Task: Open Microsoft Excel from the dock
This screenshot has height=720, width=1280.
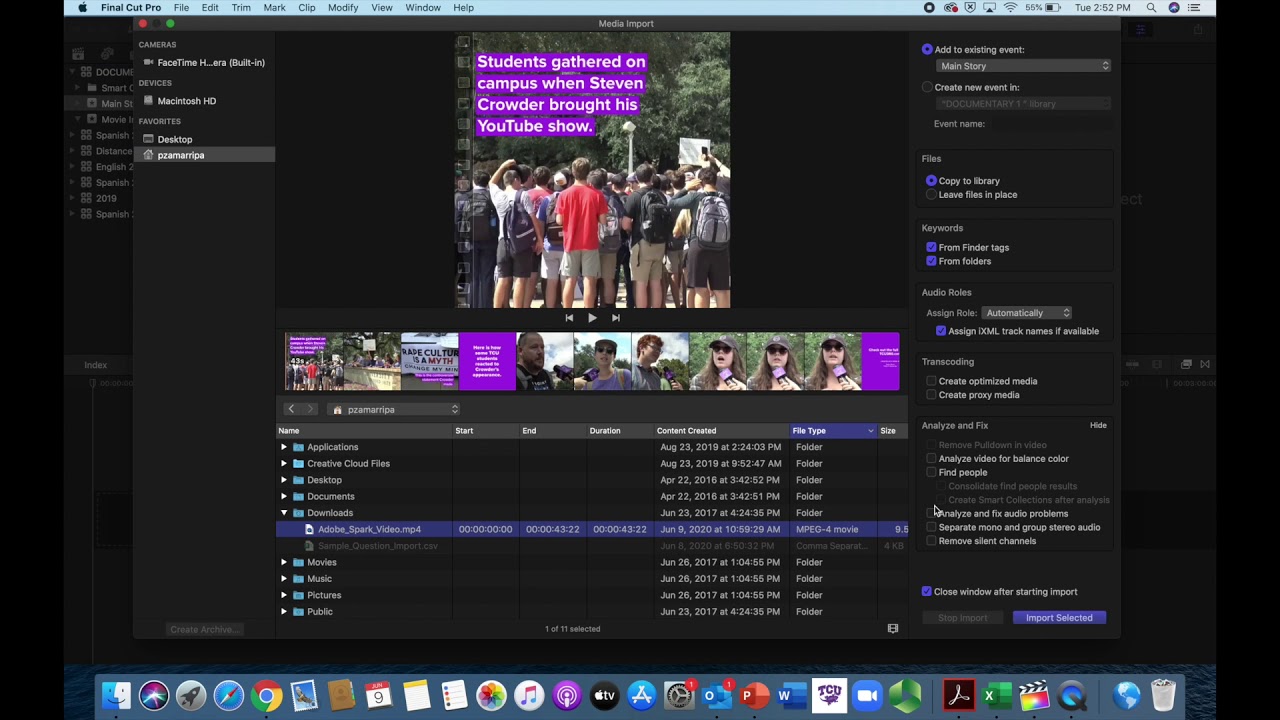Action: (x=995, y=696)
